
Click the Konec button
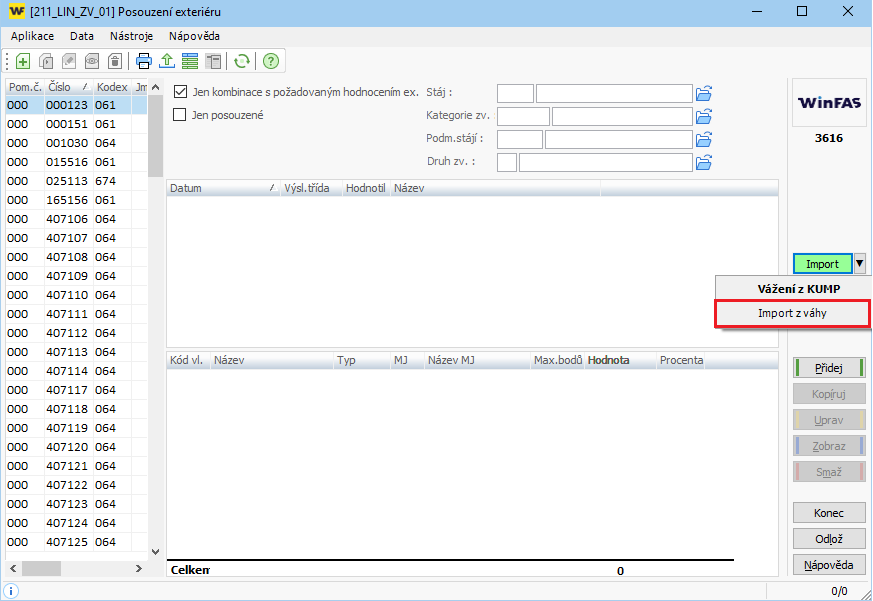[828, 513]
